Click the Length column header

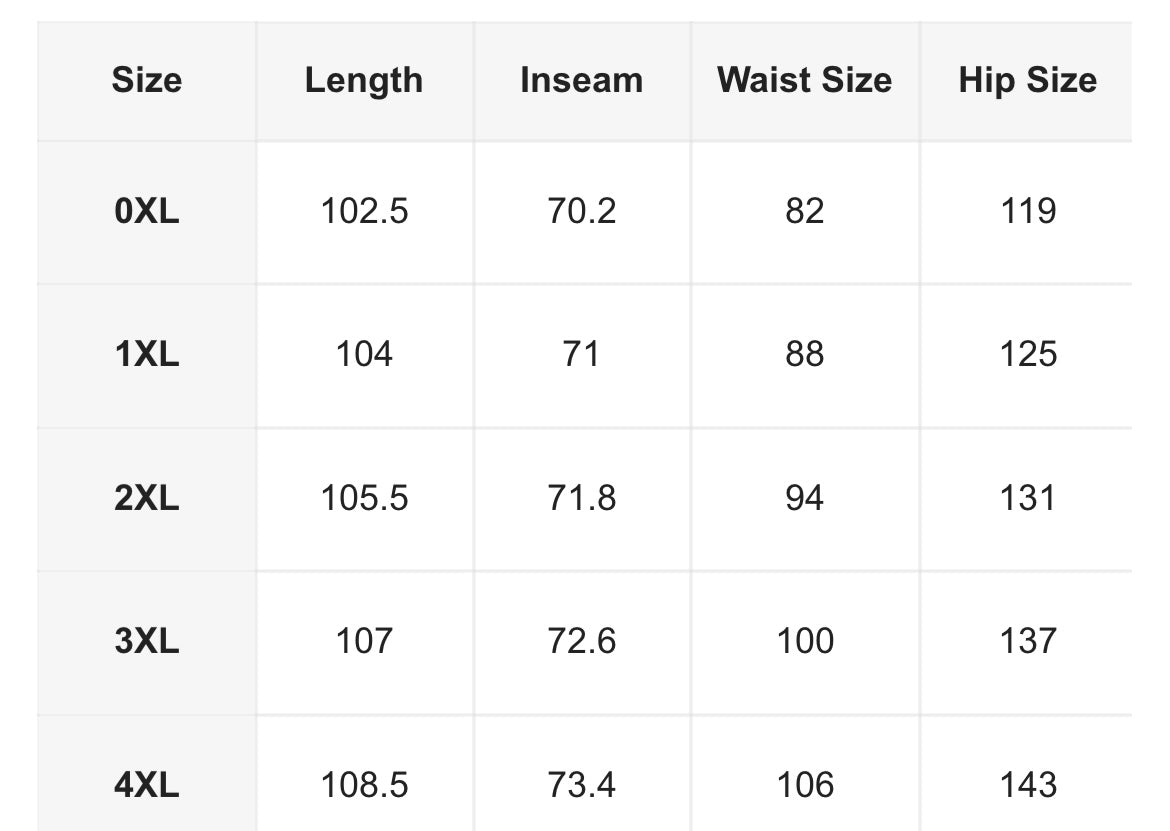364,81
